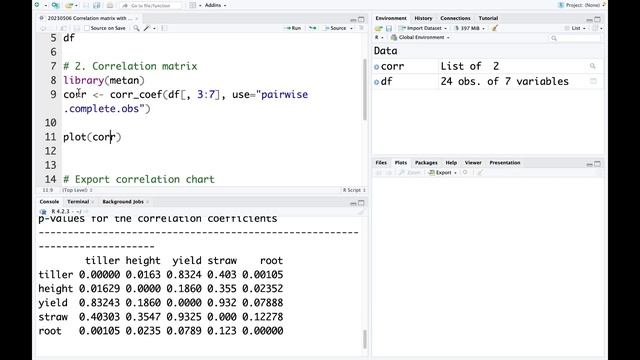Open the R language selector dropdown
640x360 pixels.
pos(379,38)
